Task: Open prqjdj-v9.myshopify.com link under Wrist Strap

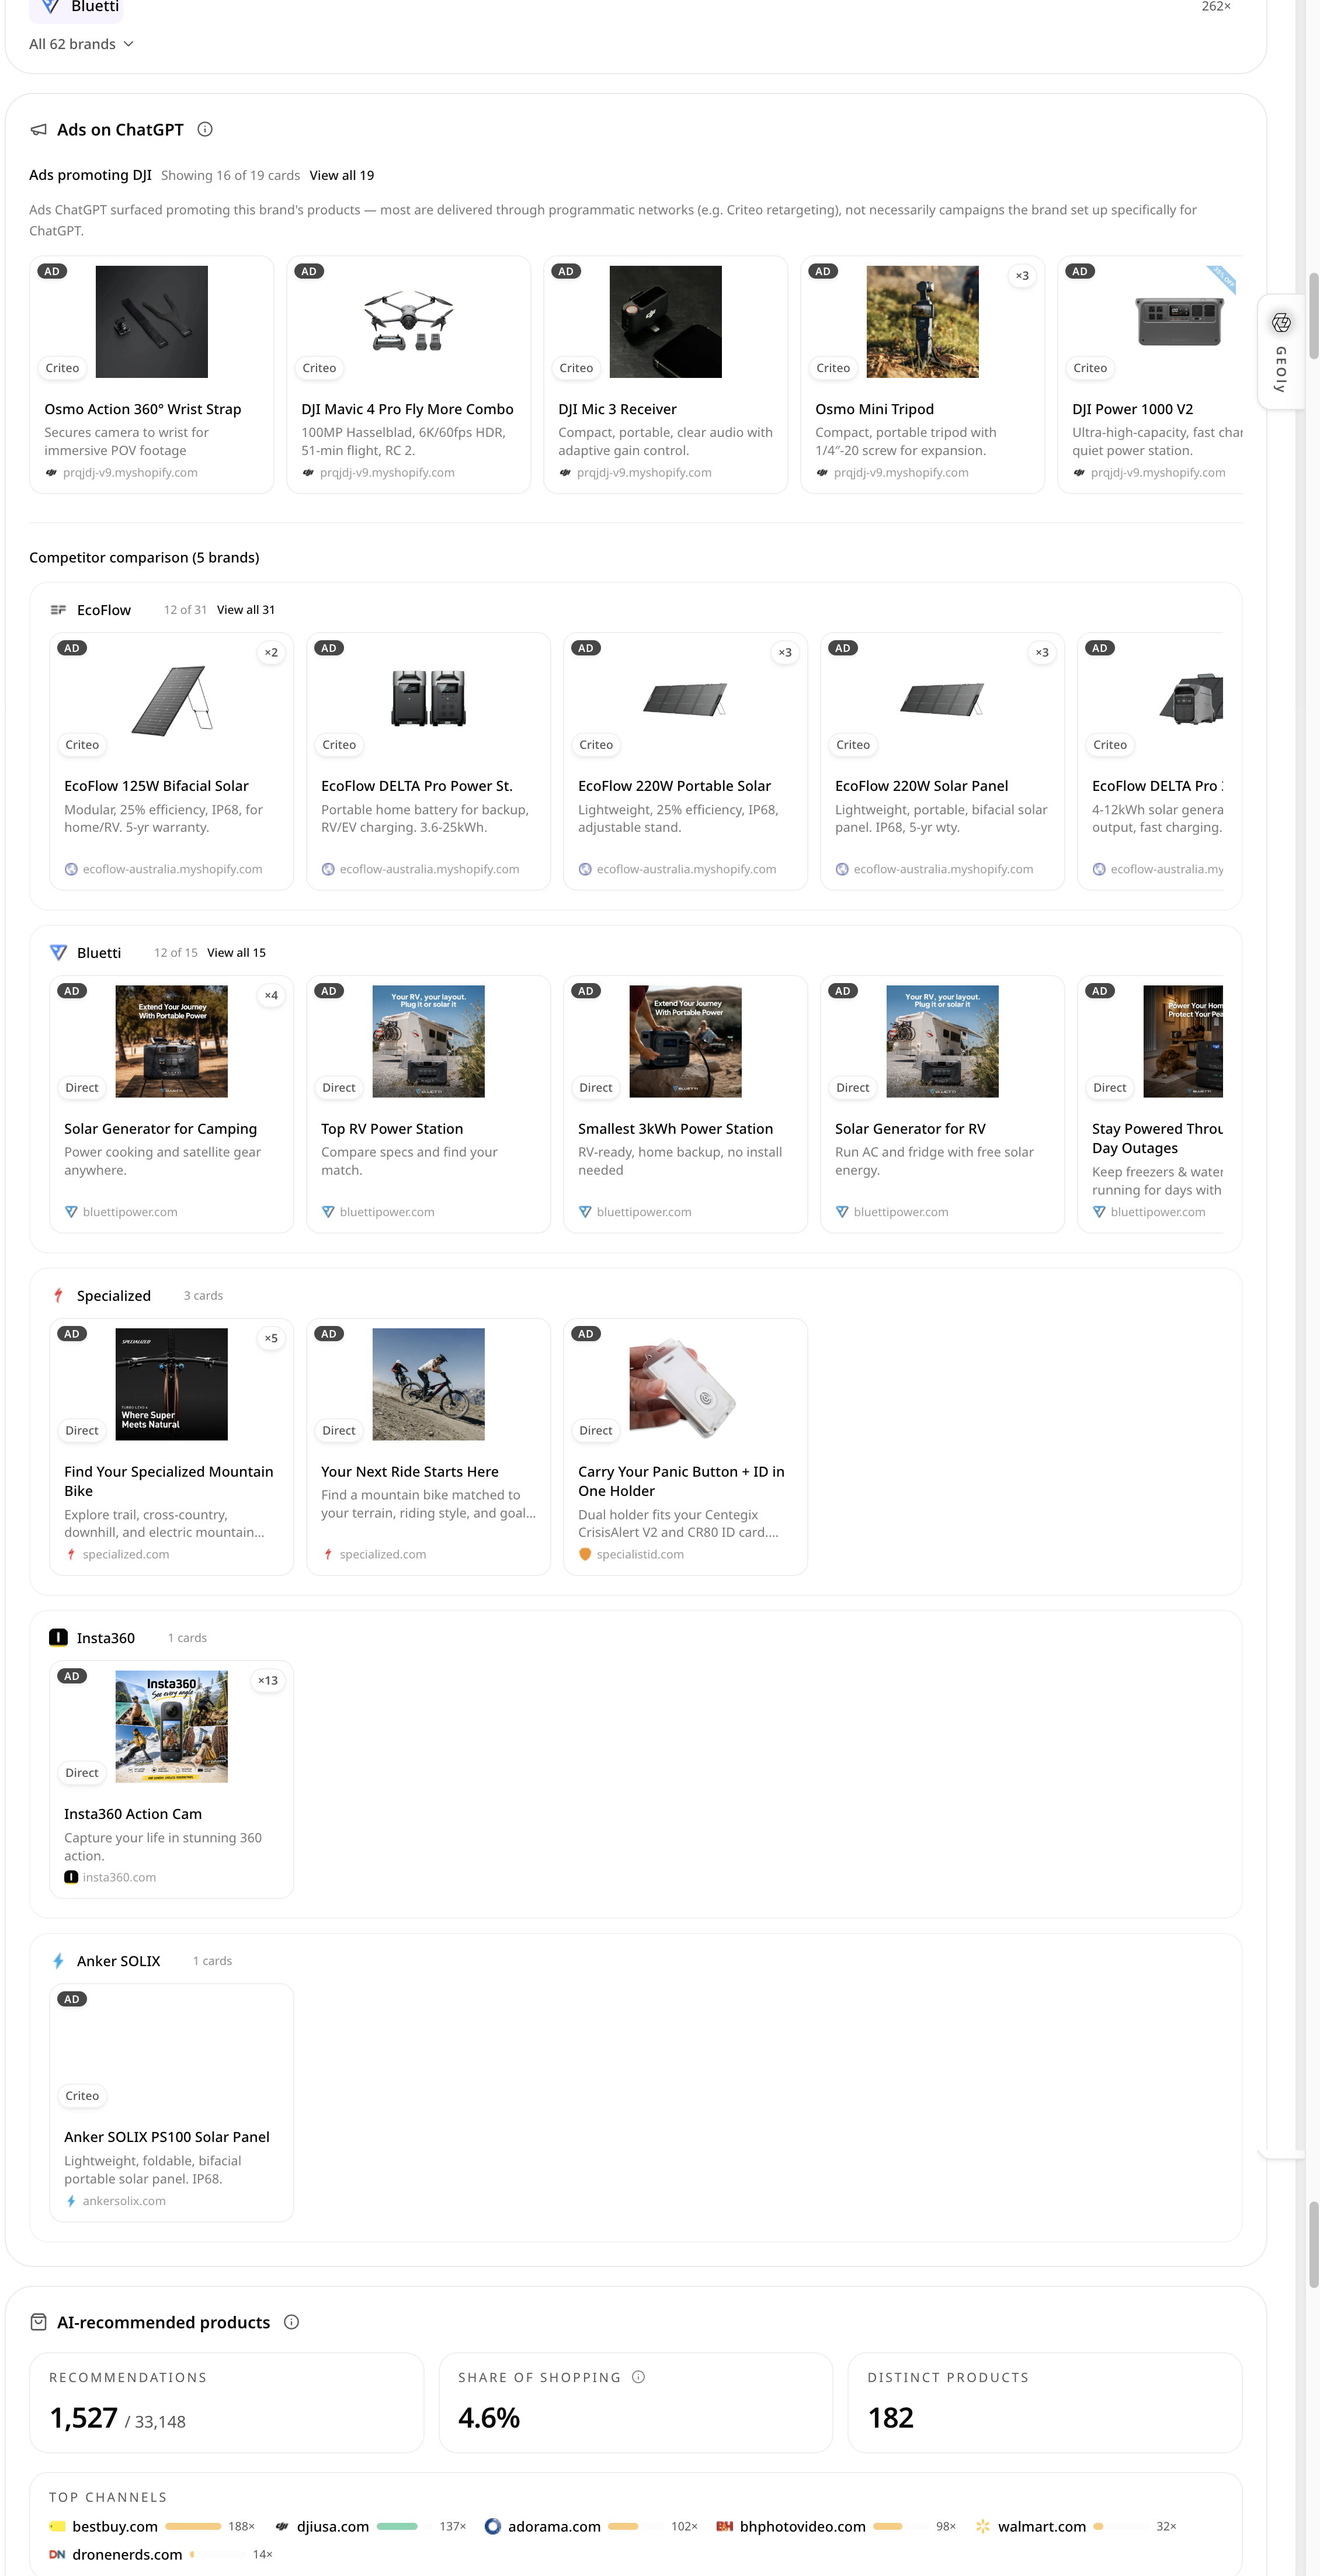Action: (130, 473)
